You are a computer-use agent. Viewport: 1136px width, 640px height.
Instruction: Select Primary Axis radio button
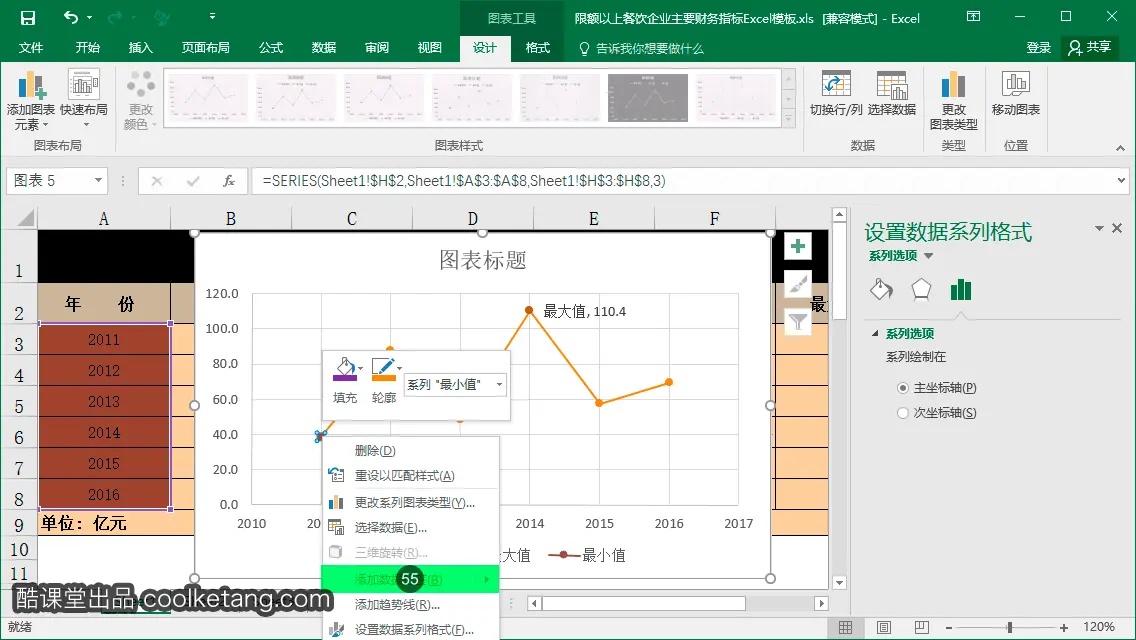[903, 388]
